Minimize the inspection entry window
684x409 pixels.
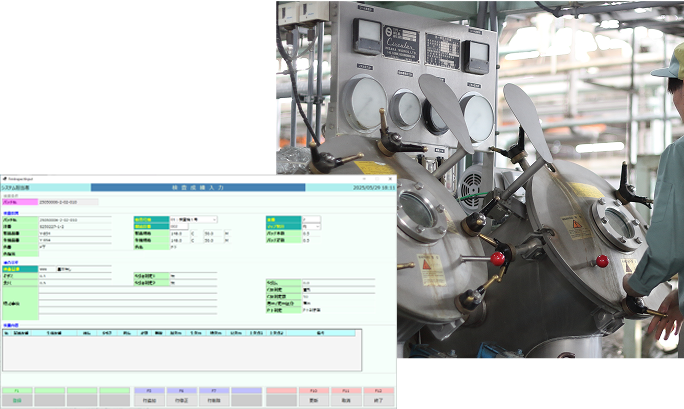tap(363, 178)
